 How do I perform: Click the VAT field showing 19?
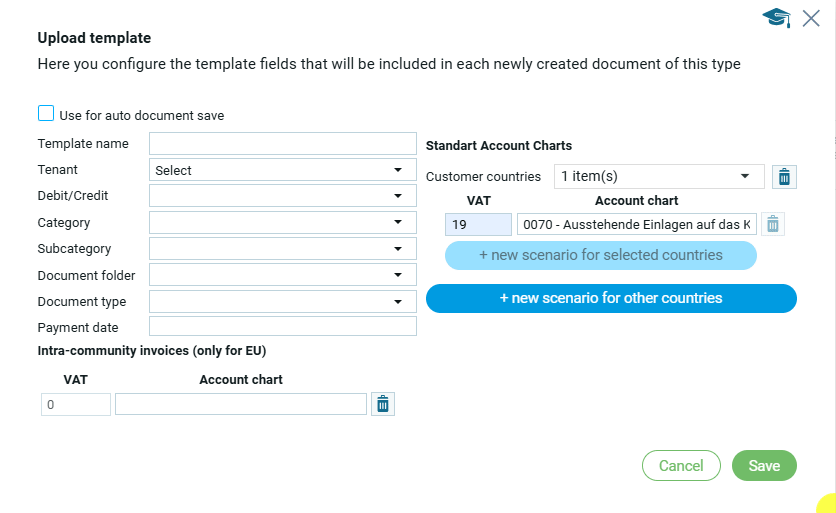pos(478,224)
